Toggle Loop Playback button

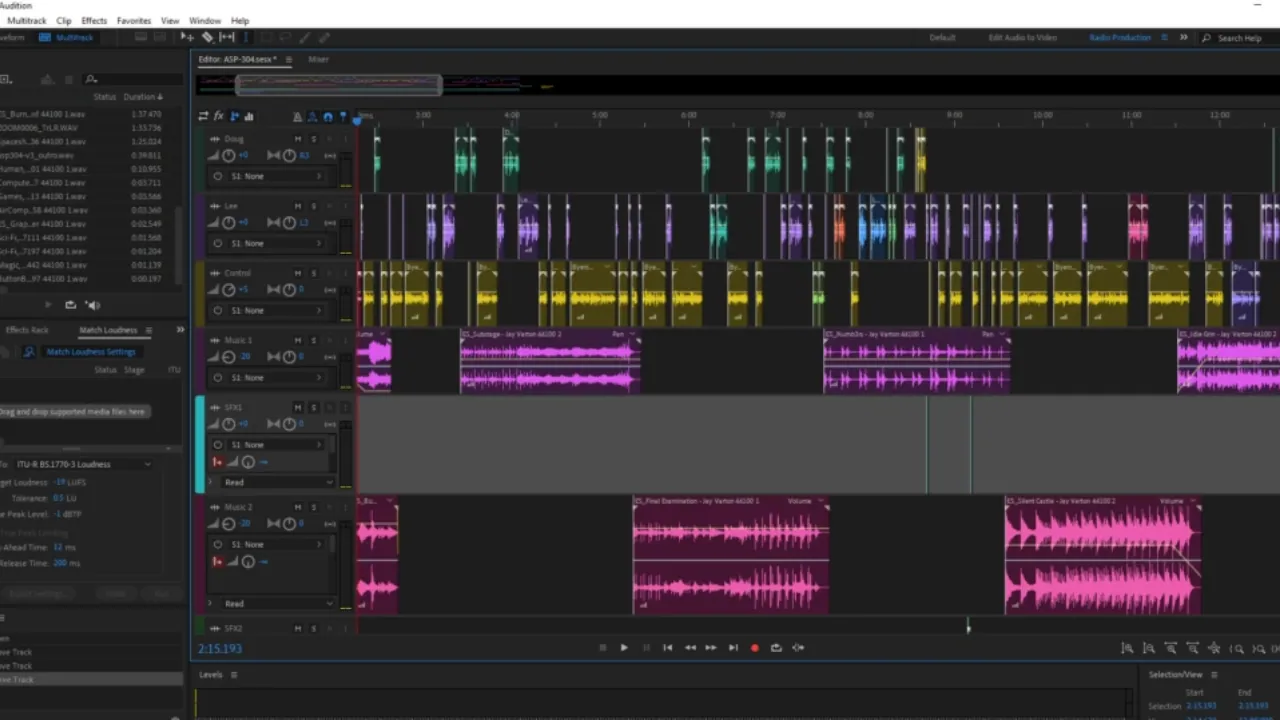click(776, 648)
